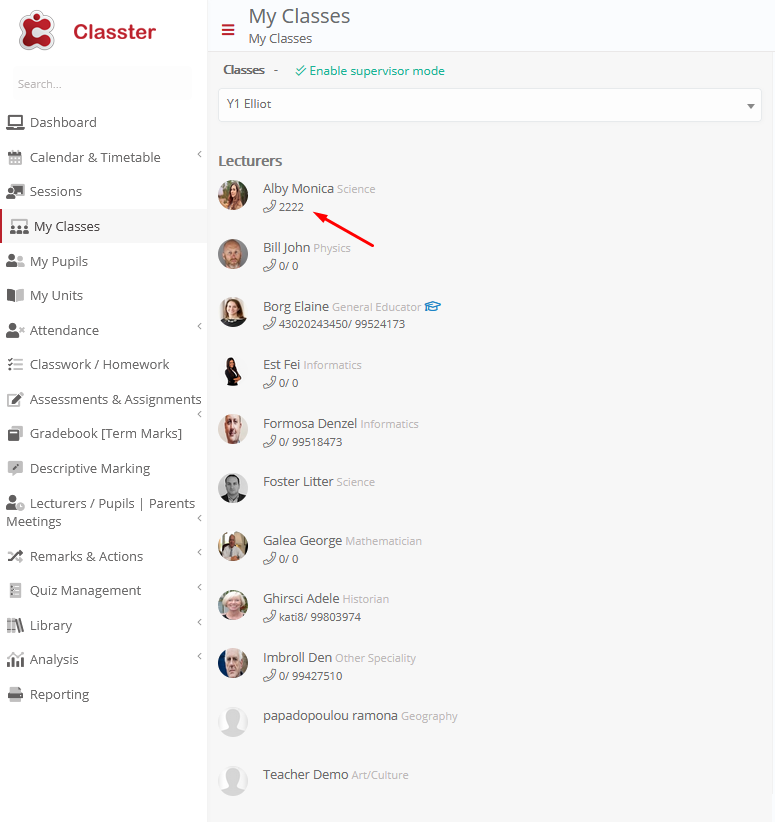Click the 'My Classes' breadcrumb subtitle

tap(280, 39)
